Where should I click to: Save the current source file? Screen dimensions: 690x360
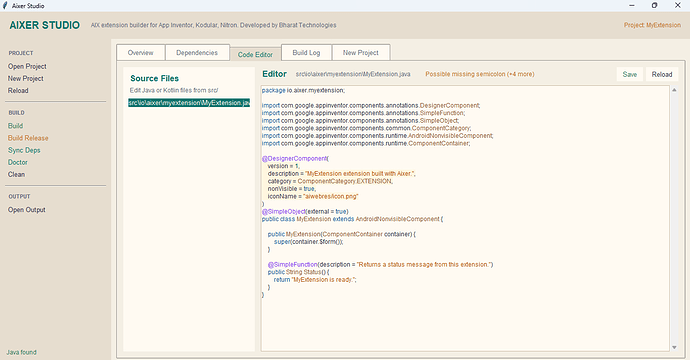[x=630, y=74]
